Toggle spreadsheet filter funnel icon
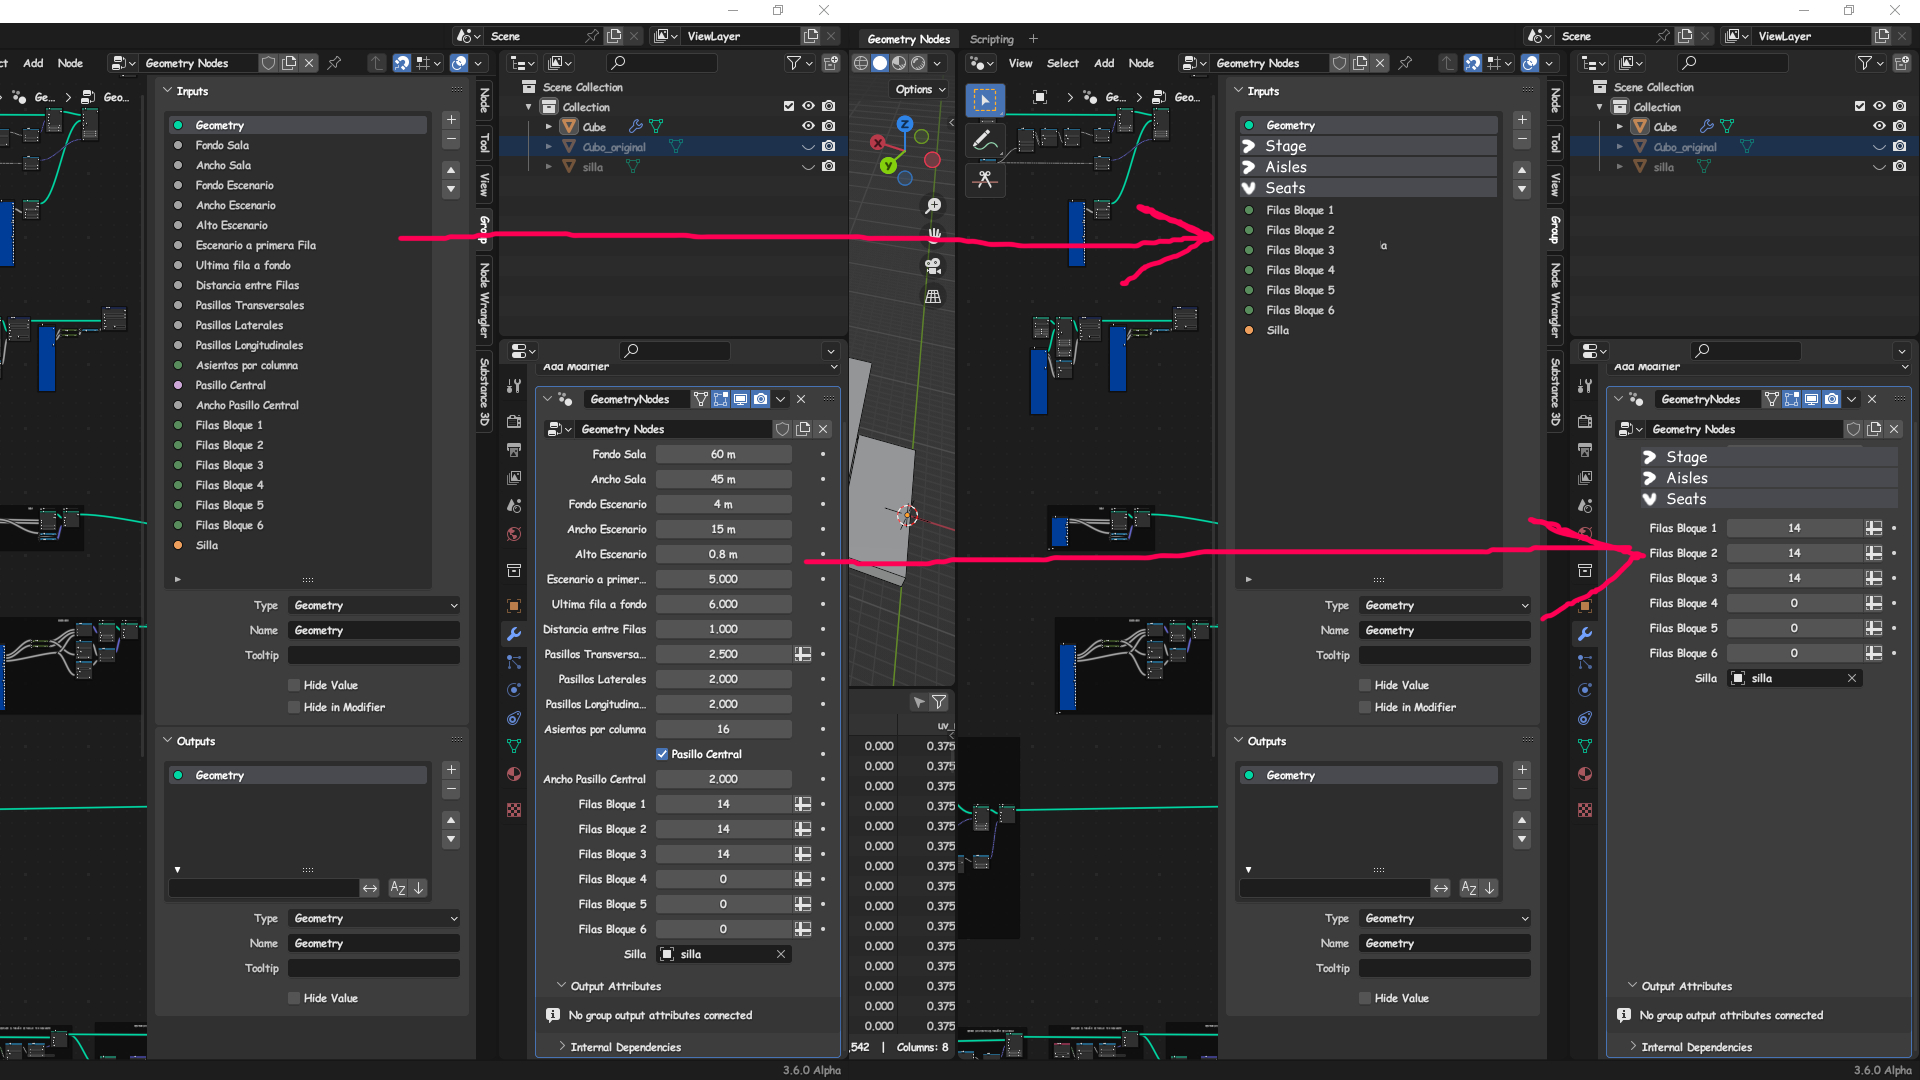This screenshot has width=1920, height=1080. [939, 702]
